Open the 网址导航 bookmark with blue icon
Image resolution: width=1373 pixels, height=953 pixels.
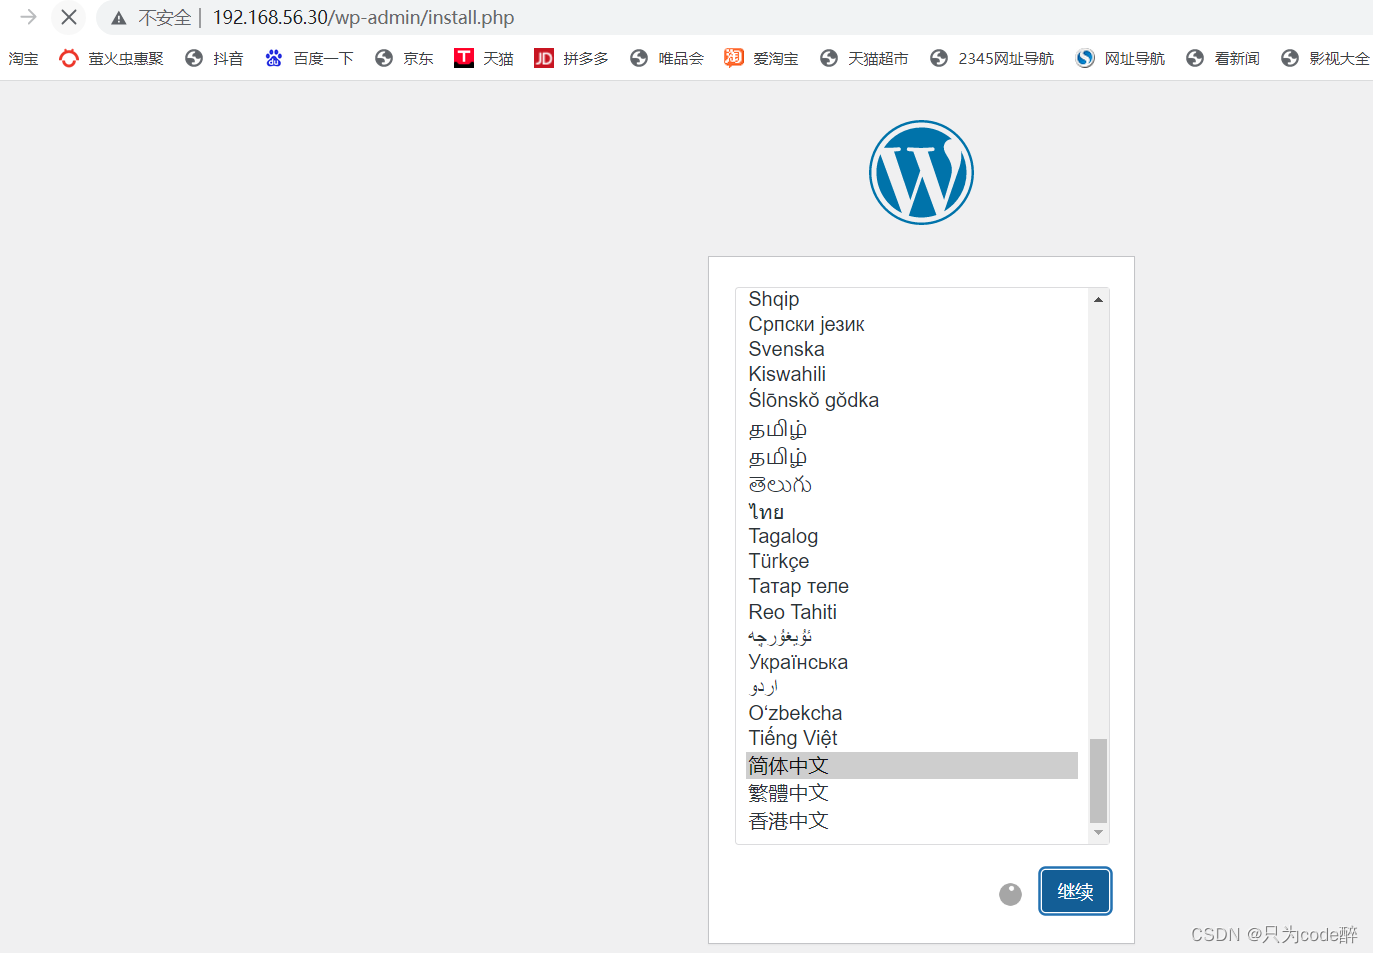point(1120,59)
